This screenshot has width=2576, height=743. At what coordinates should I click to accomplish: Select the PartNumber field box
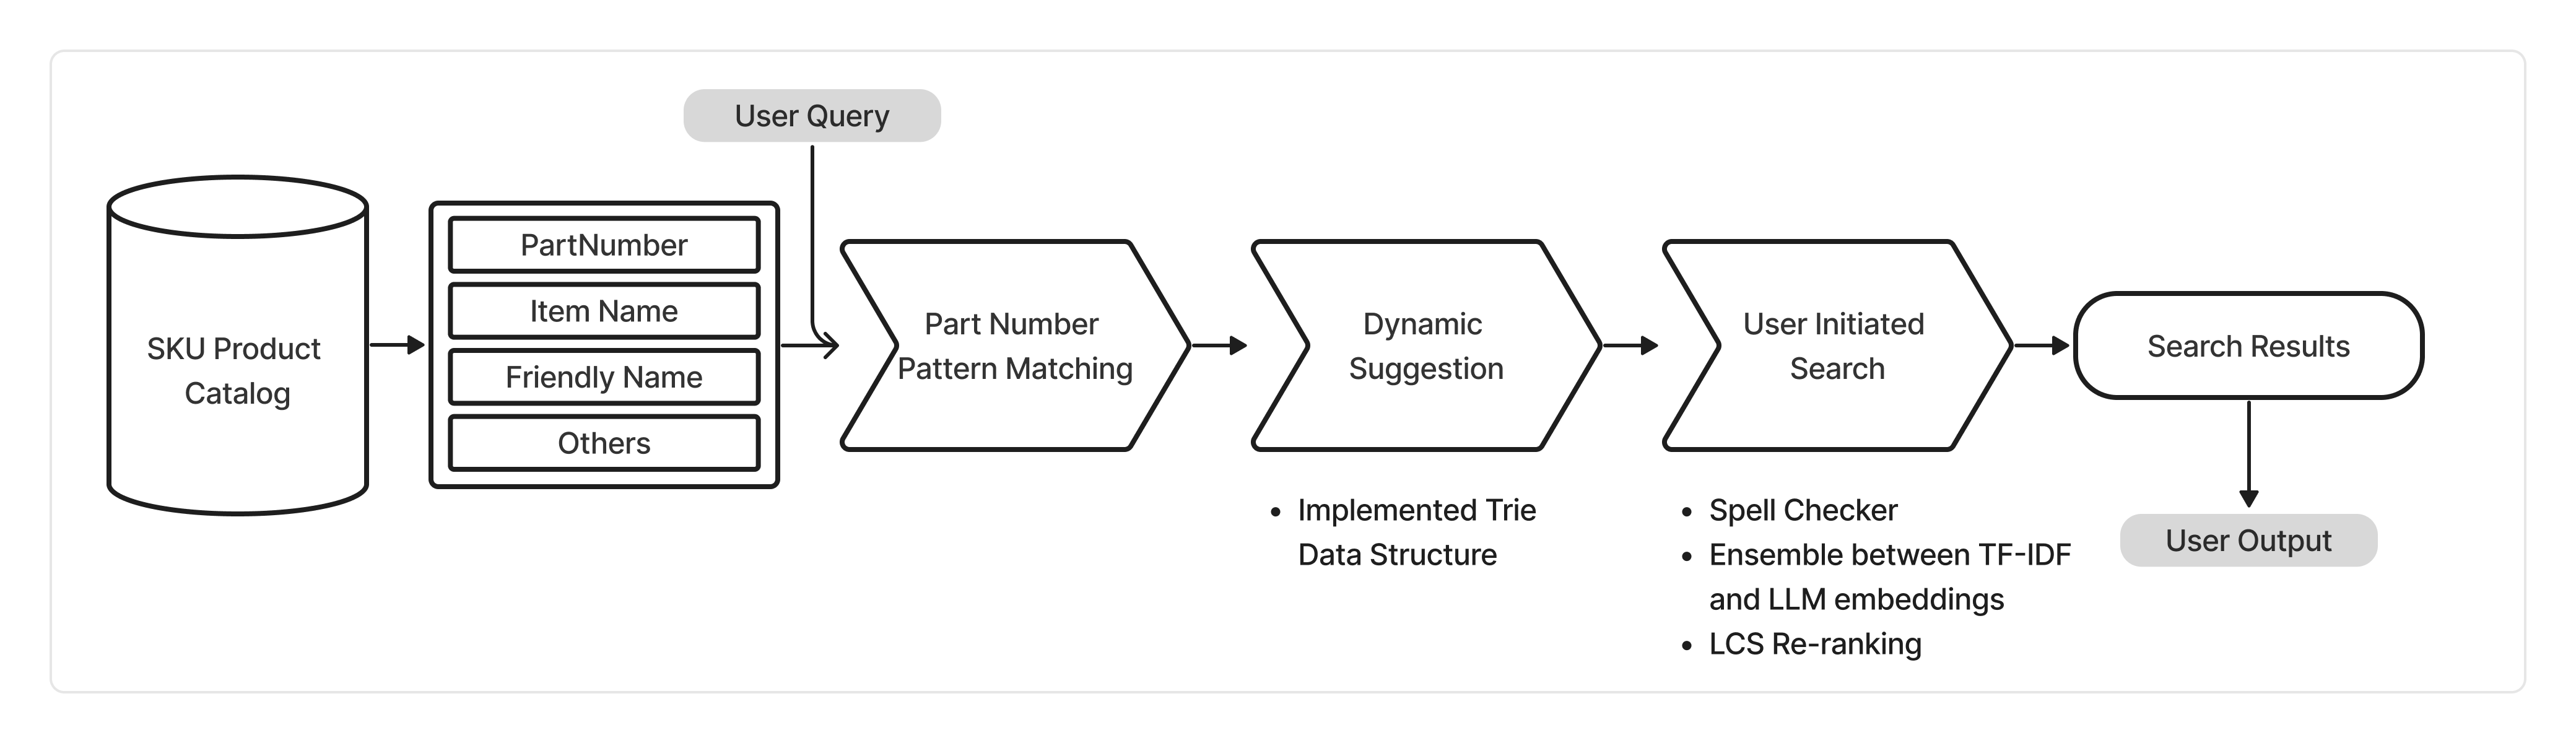(603, 245)
